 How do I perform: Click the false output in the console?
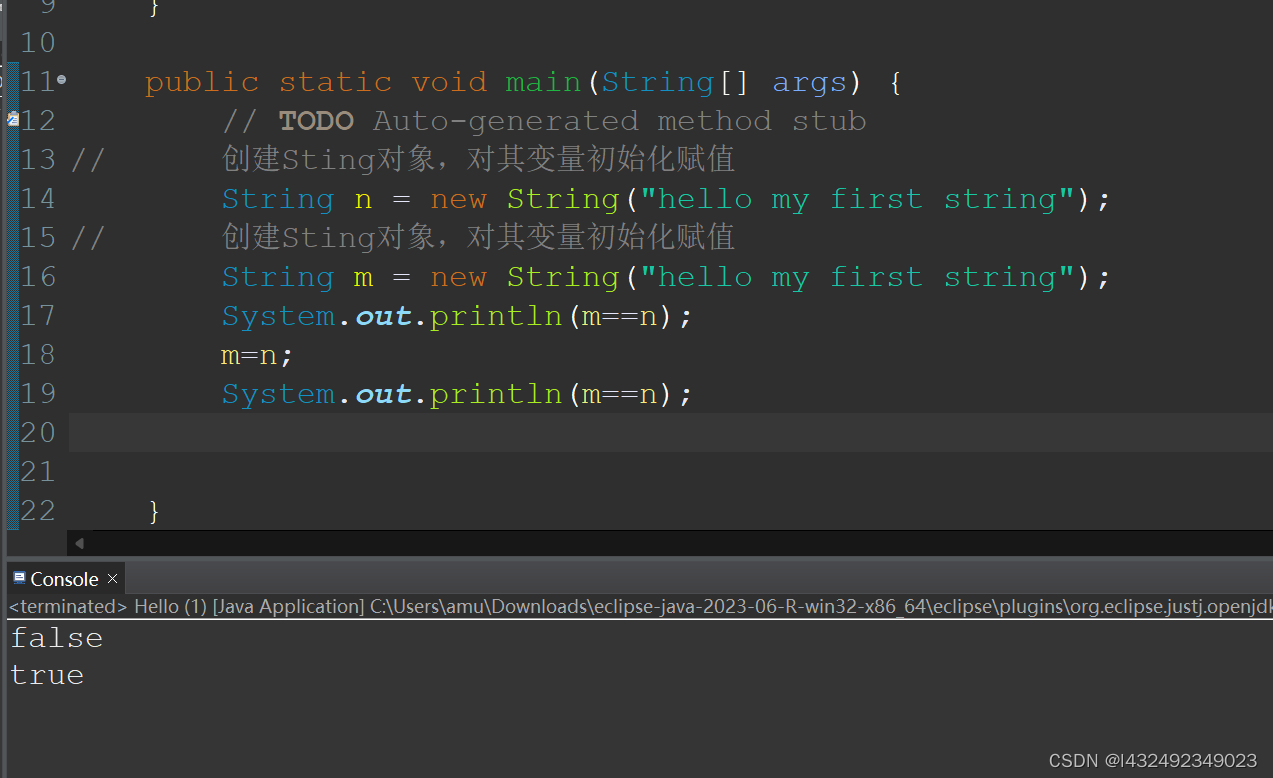coord(55,638)
